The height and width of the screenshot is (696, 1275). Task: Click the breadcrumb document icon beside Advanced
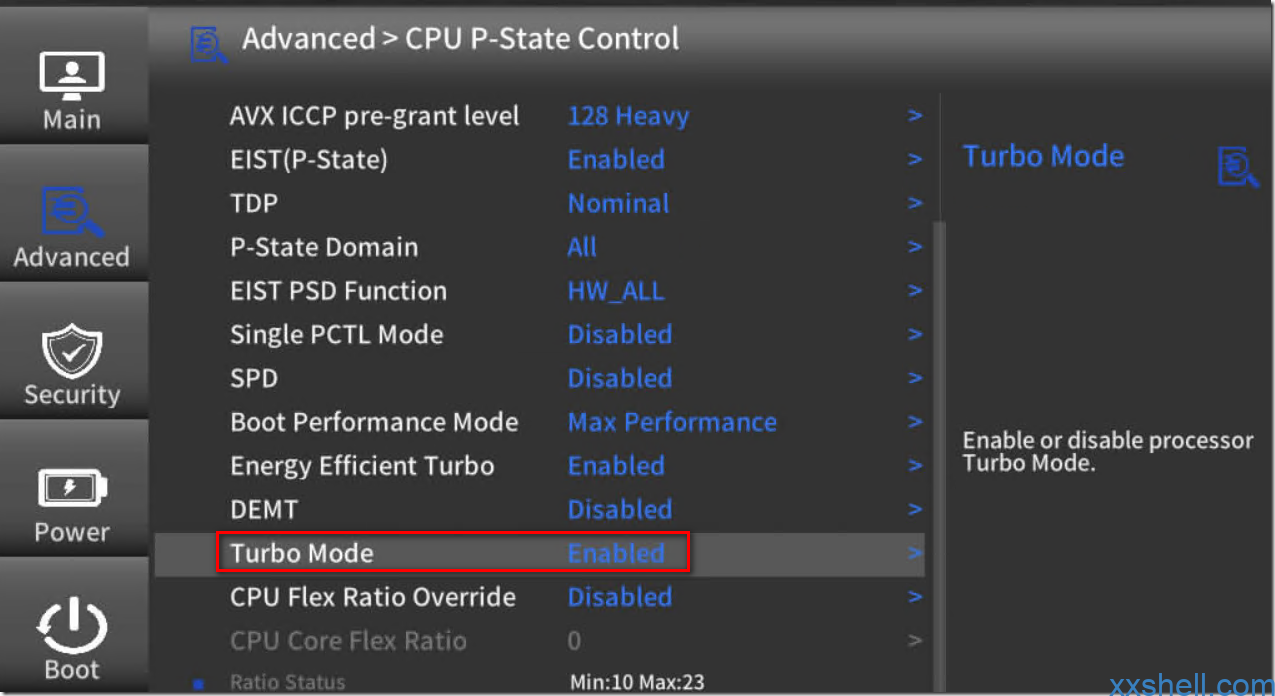(208, 44)
